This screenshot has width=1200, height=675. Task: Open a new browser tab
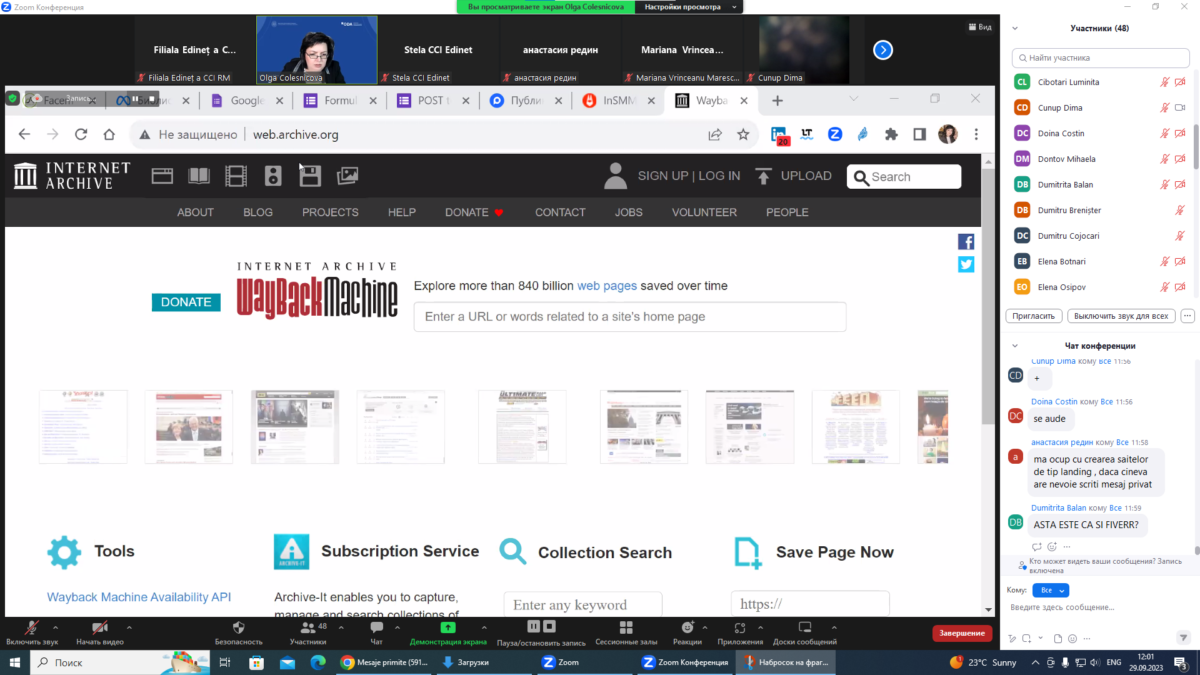pos(778,101)
